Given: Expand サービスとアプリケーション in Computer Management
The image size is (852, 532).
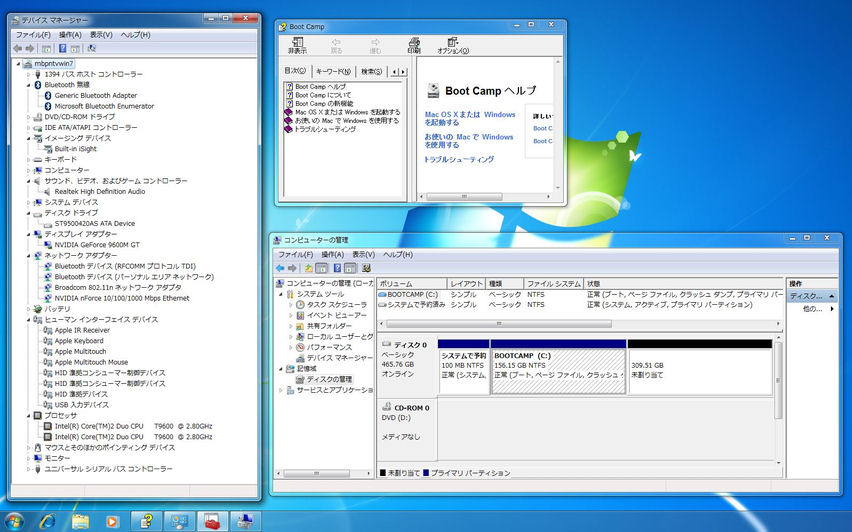Looking at the screenshot, I should pyautogui.click(x=281, y=390).
